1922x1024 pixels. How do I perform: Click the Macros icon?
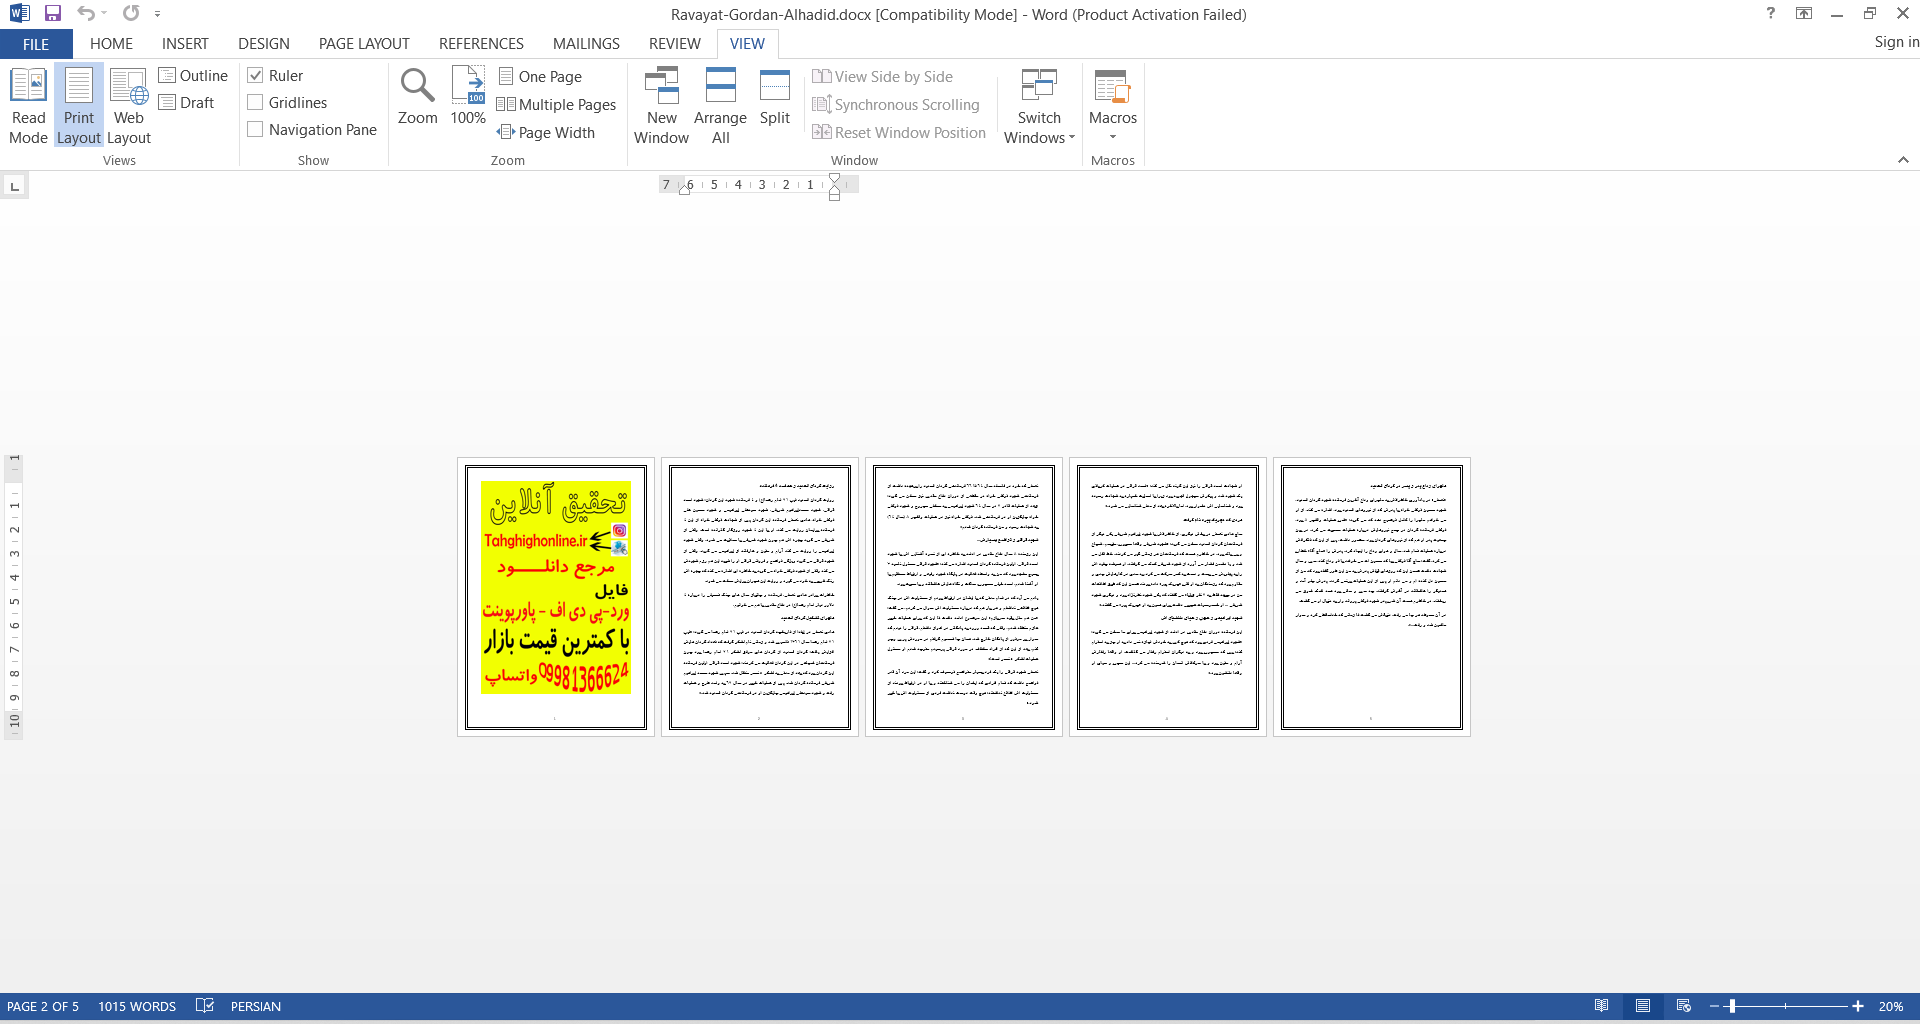pos(1112,88)
